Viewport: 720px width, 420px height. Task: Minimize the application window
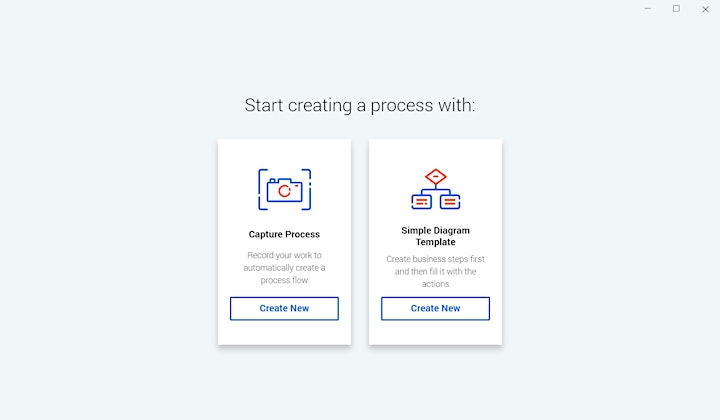(647, 9)
